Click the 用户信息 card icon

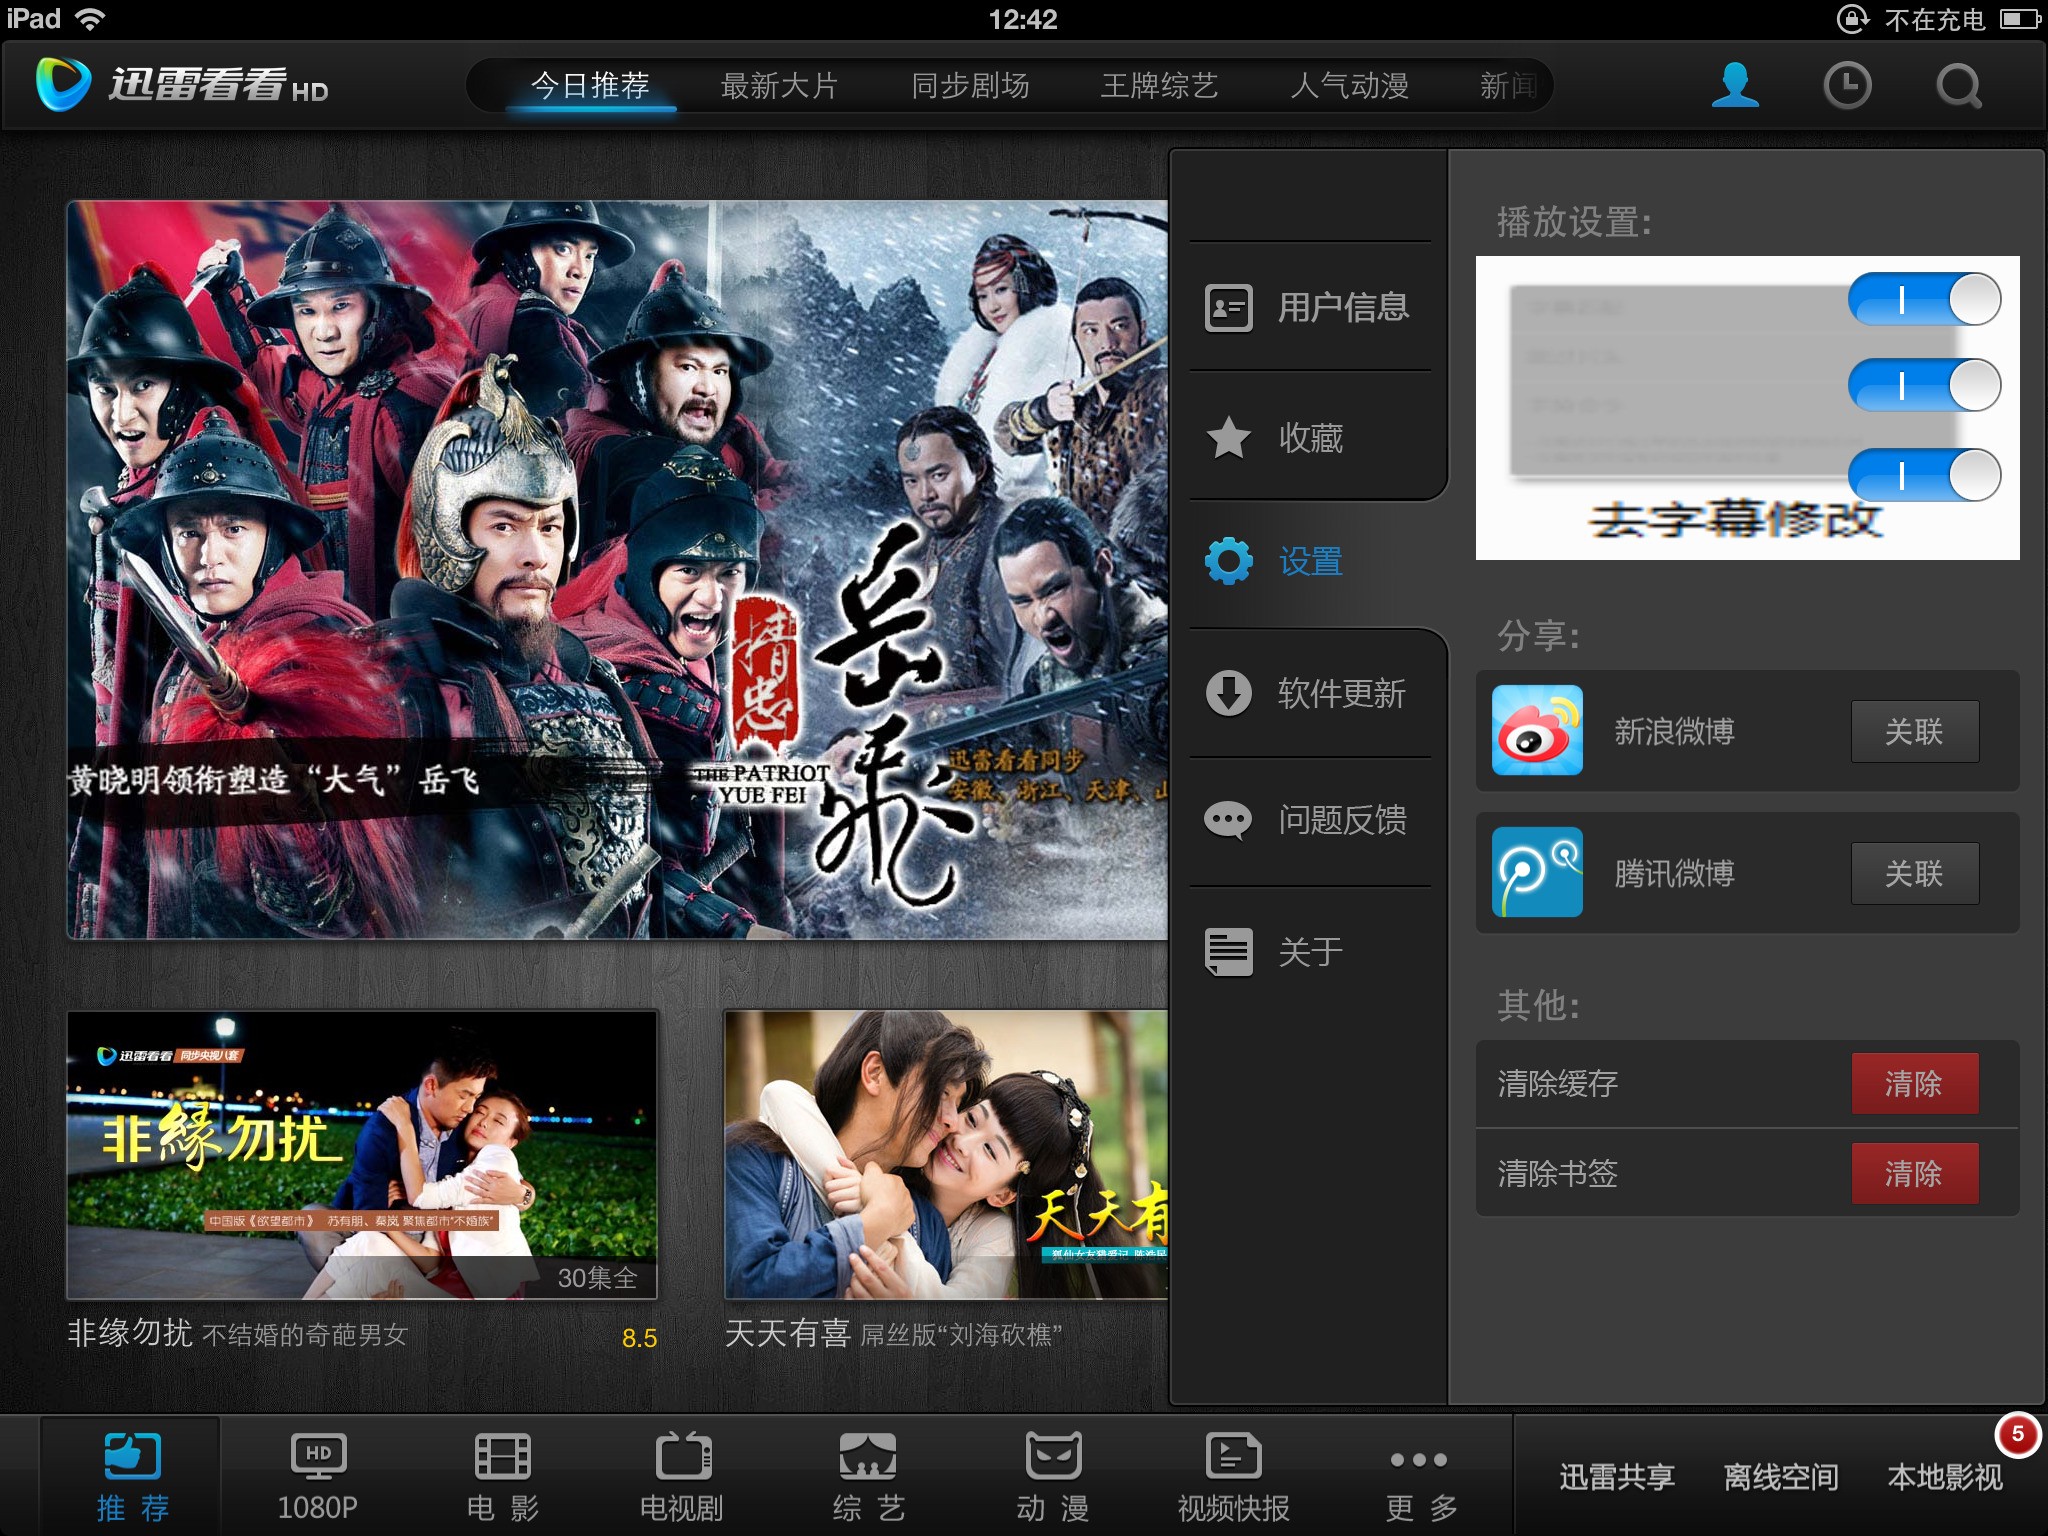pos(1228,307)
